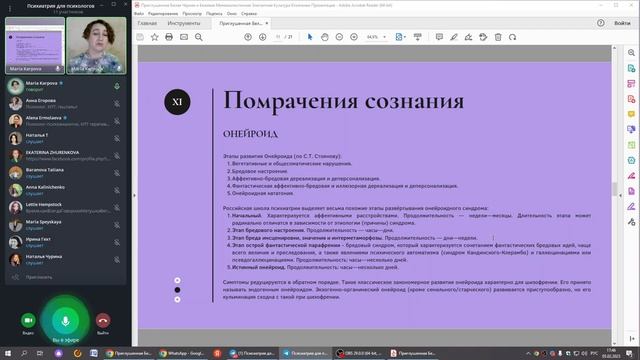
Task: Select participant Lettie Hempstock in the list
Action: pyautogui.click(x=65, y=207)
